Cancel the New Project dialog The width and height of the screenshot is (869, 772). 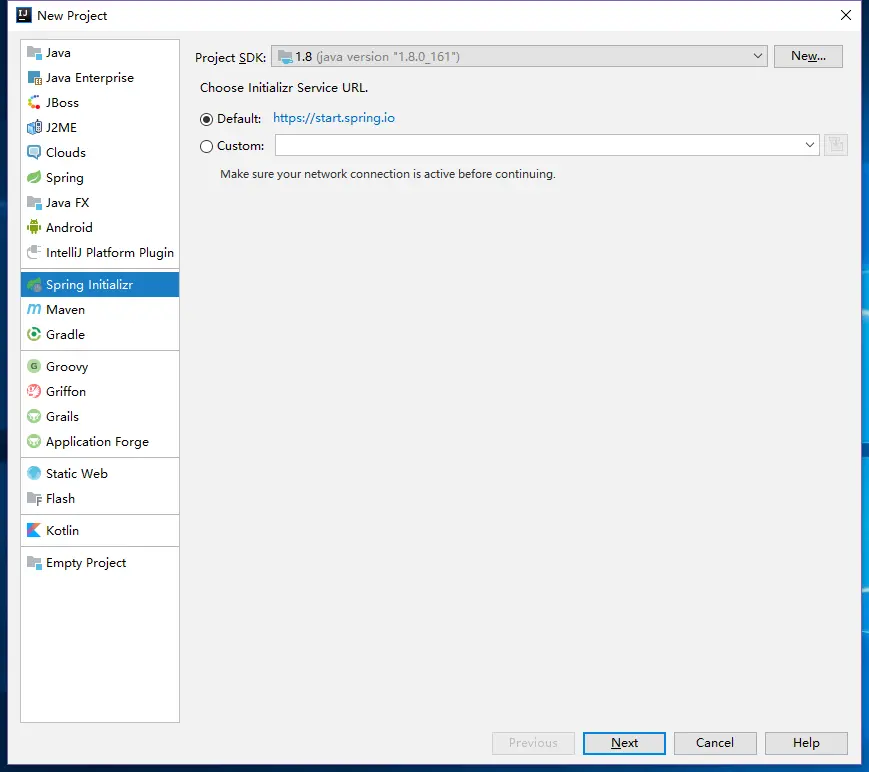coord(715,743)
